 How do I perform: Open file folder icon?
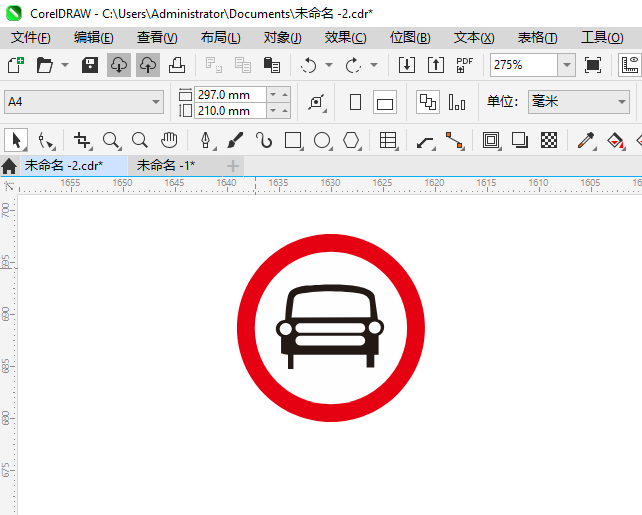(45, 65)
